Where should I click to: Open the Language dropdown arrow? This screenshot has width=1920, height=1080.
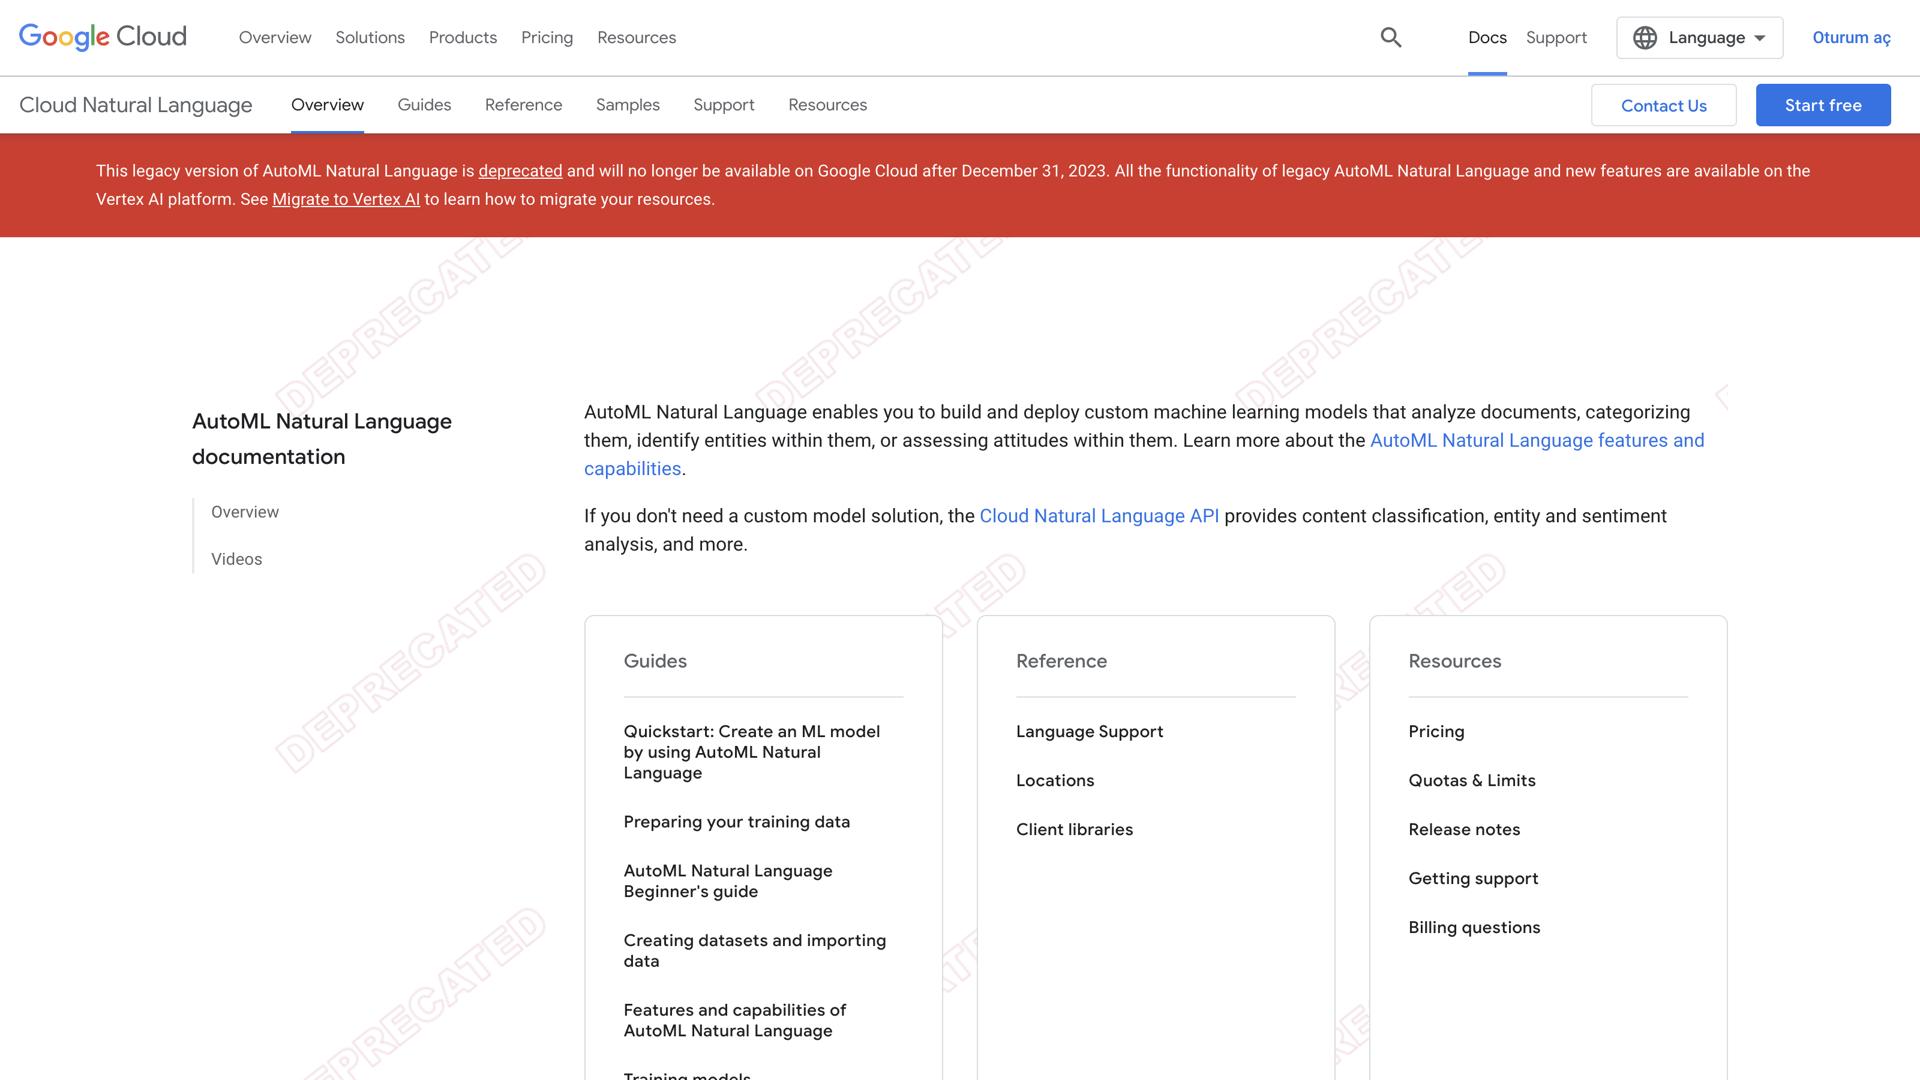coord(1760,38)
